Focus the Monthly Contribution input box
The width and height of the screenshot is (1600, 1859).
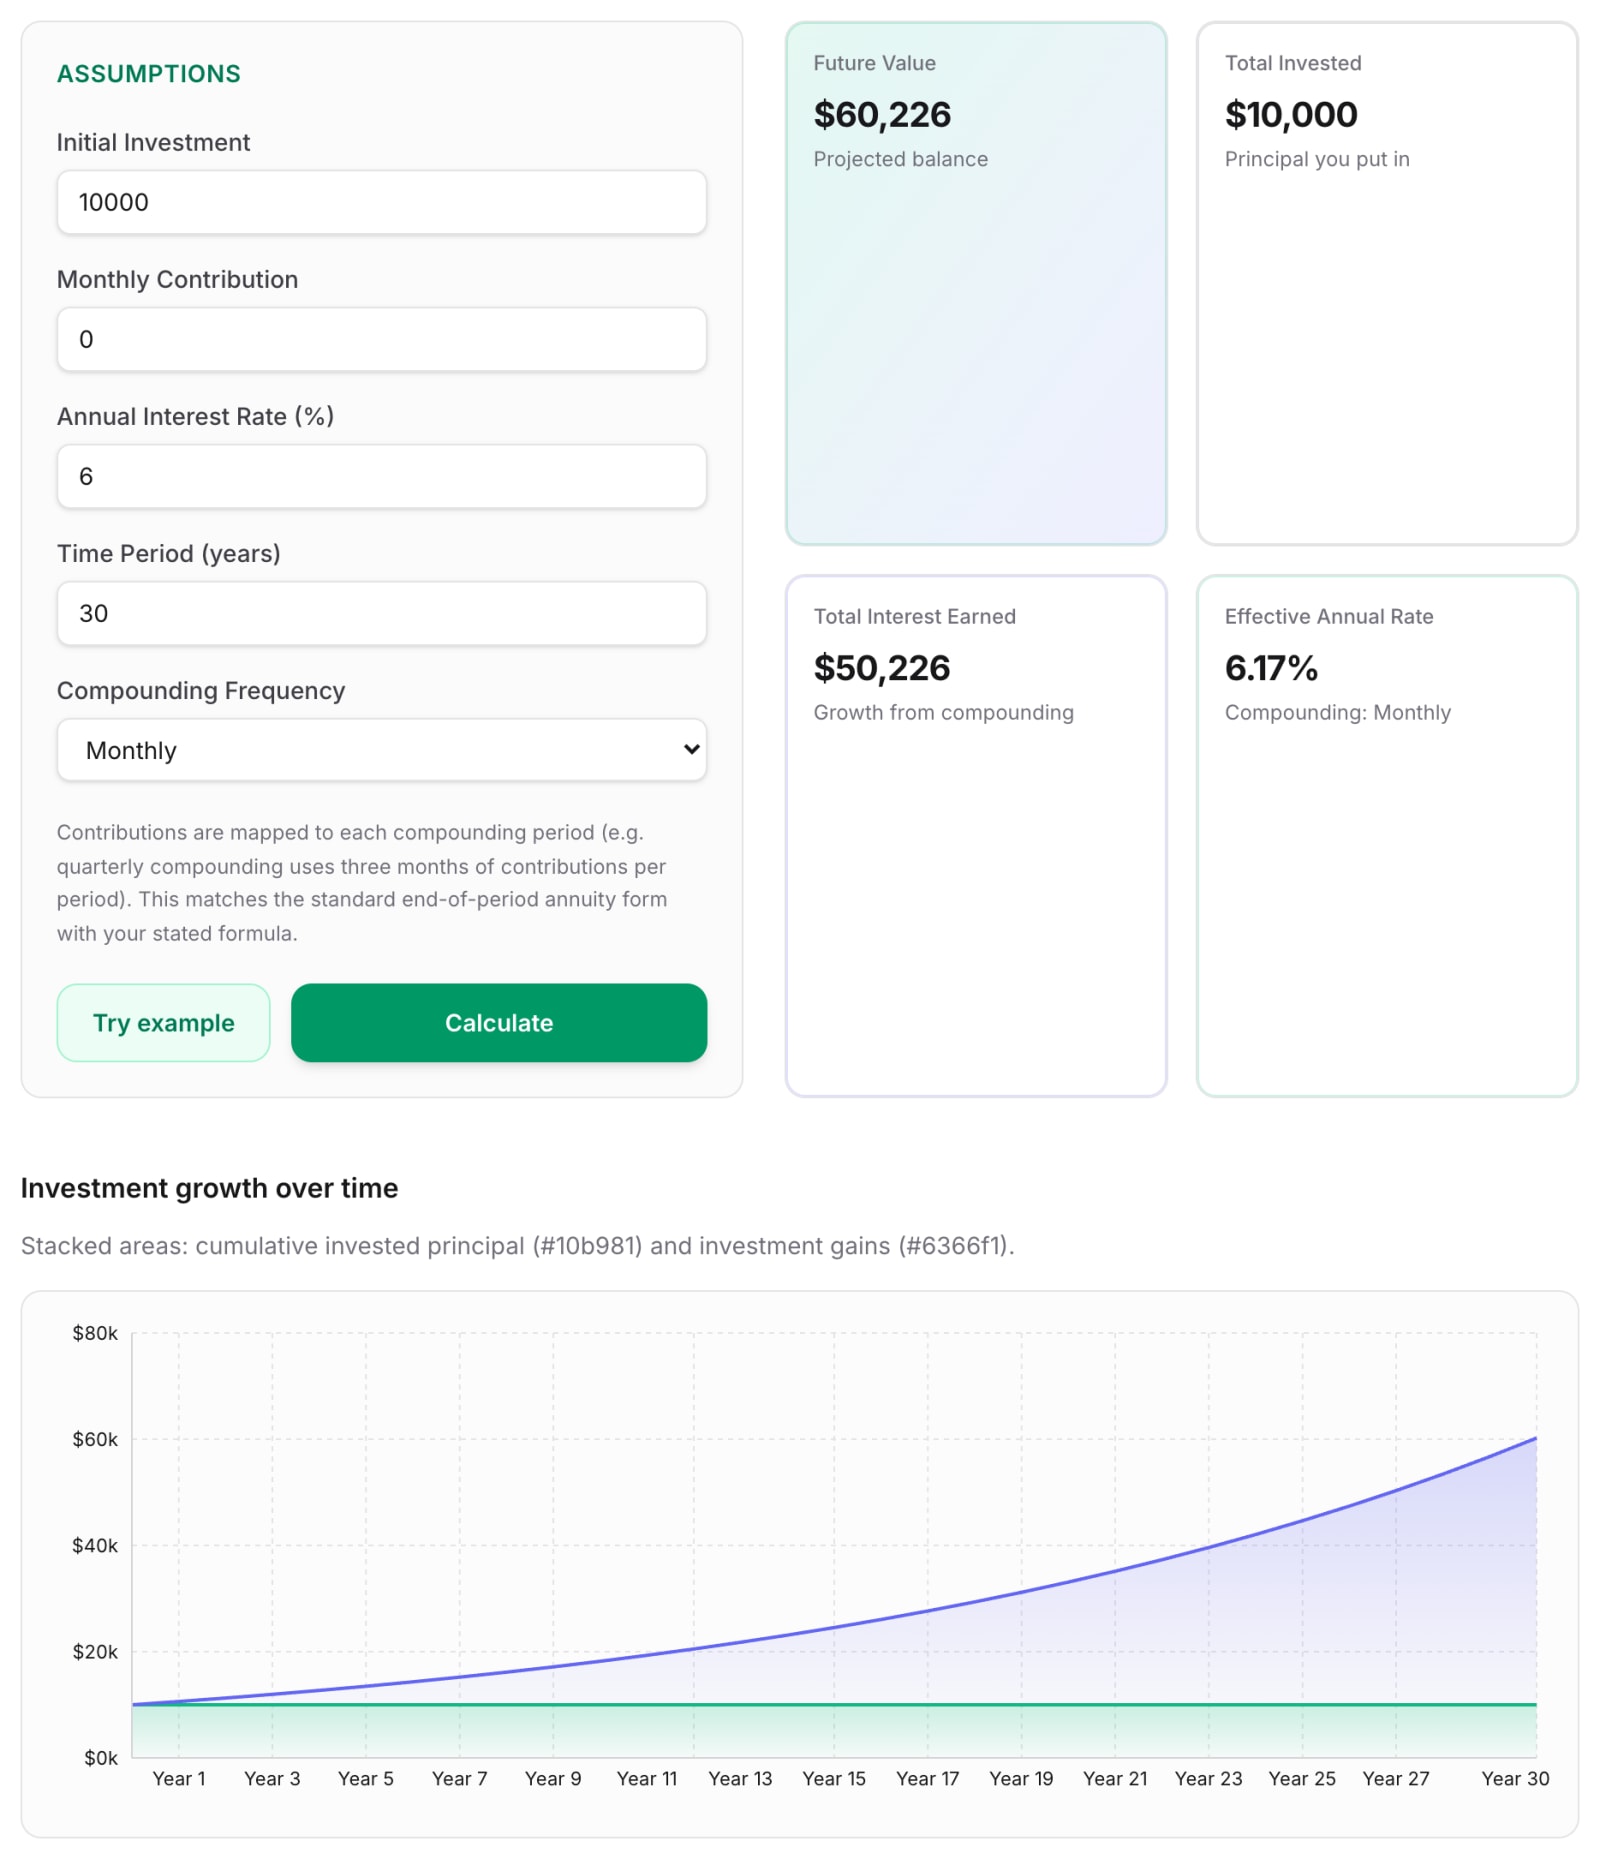(x=381, y=339)
